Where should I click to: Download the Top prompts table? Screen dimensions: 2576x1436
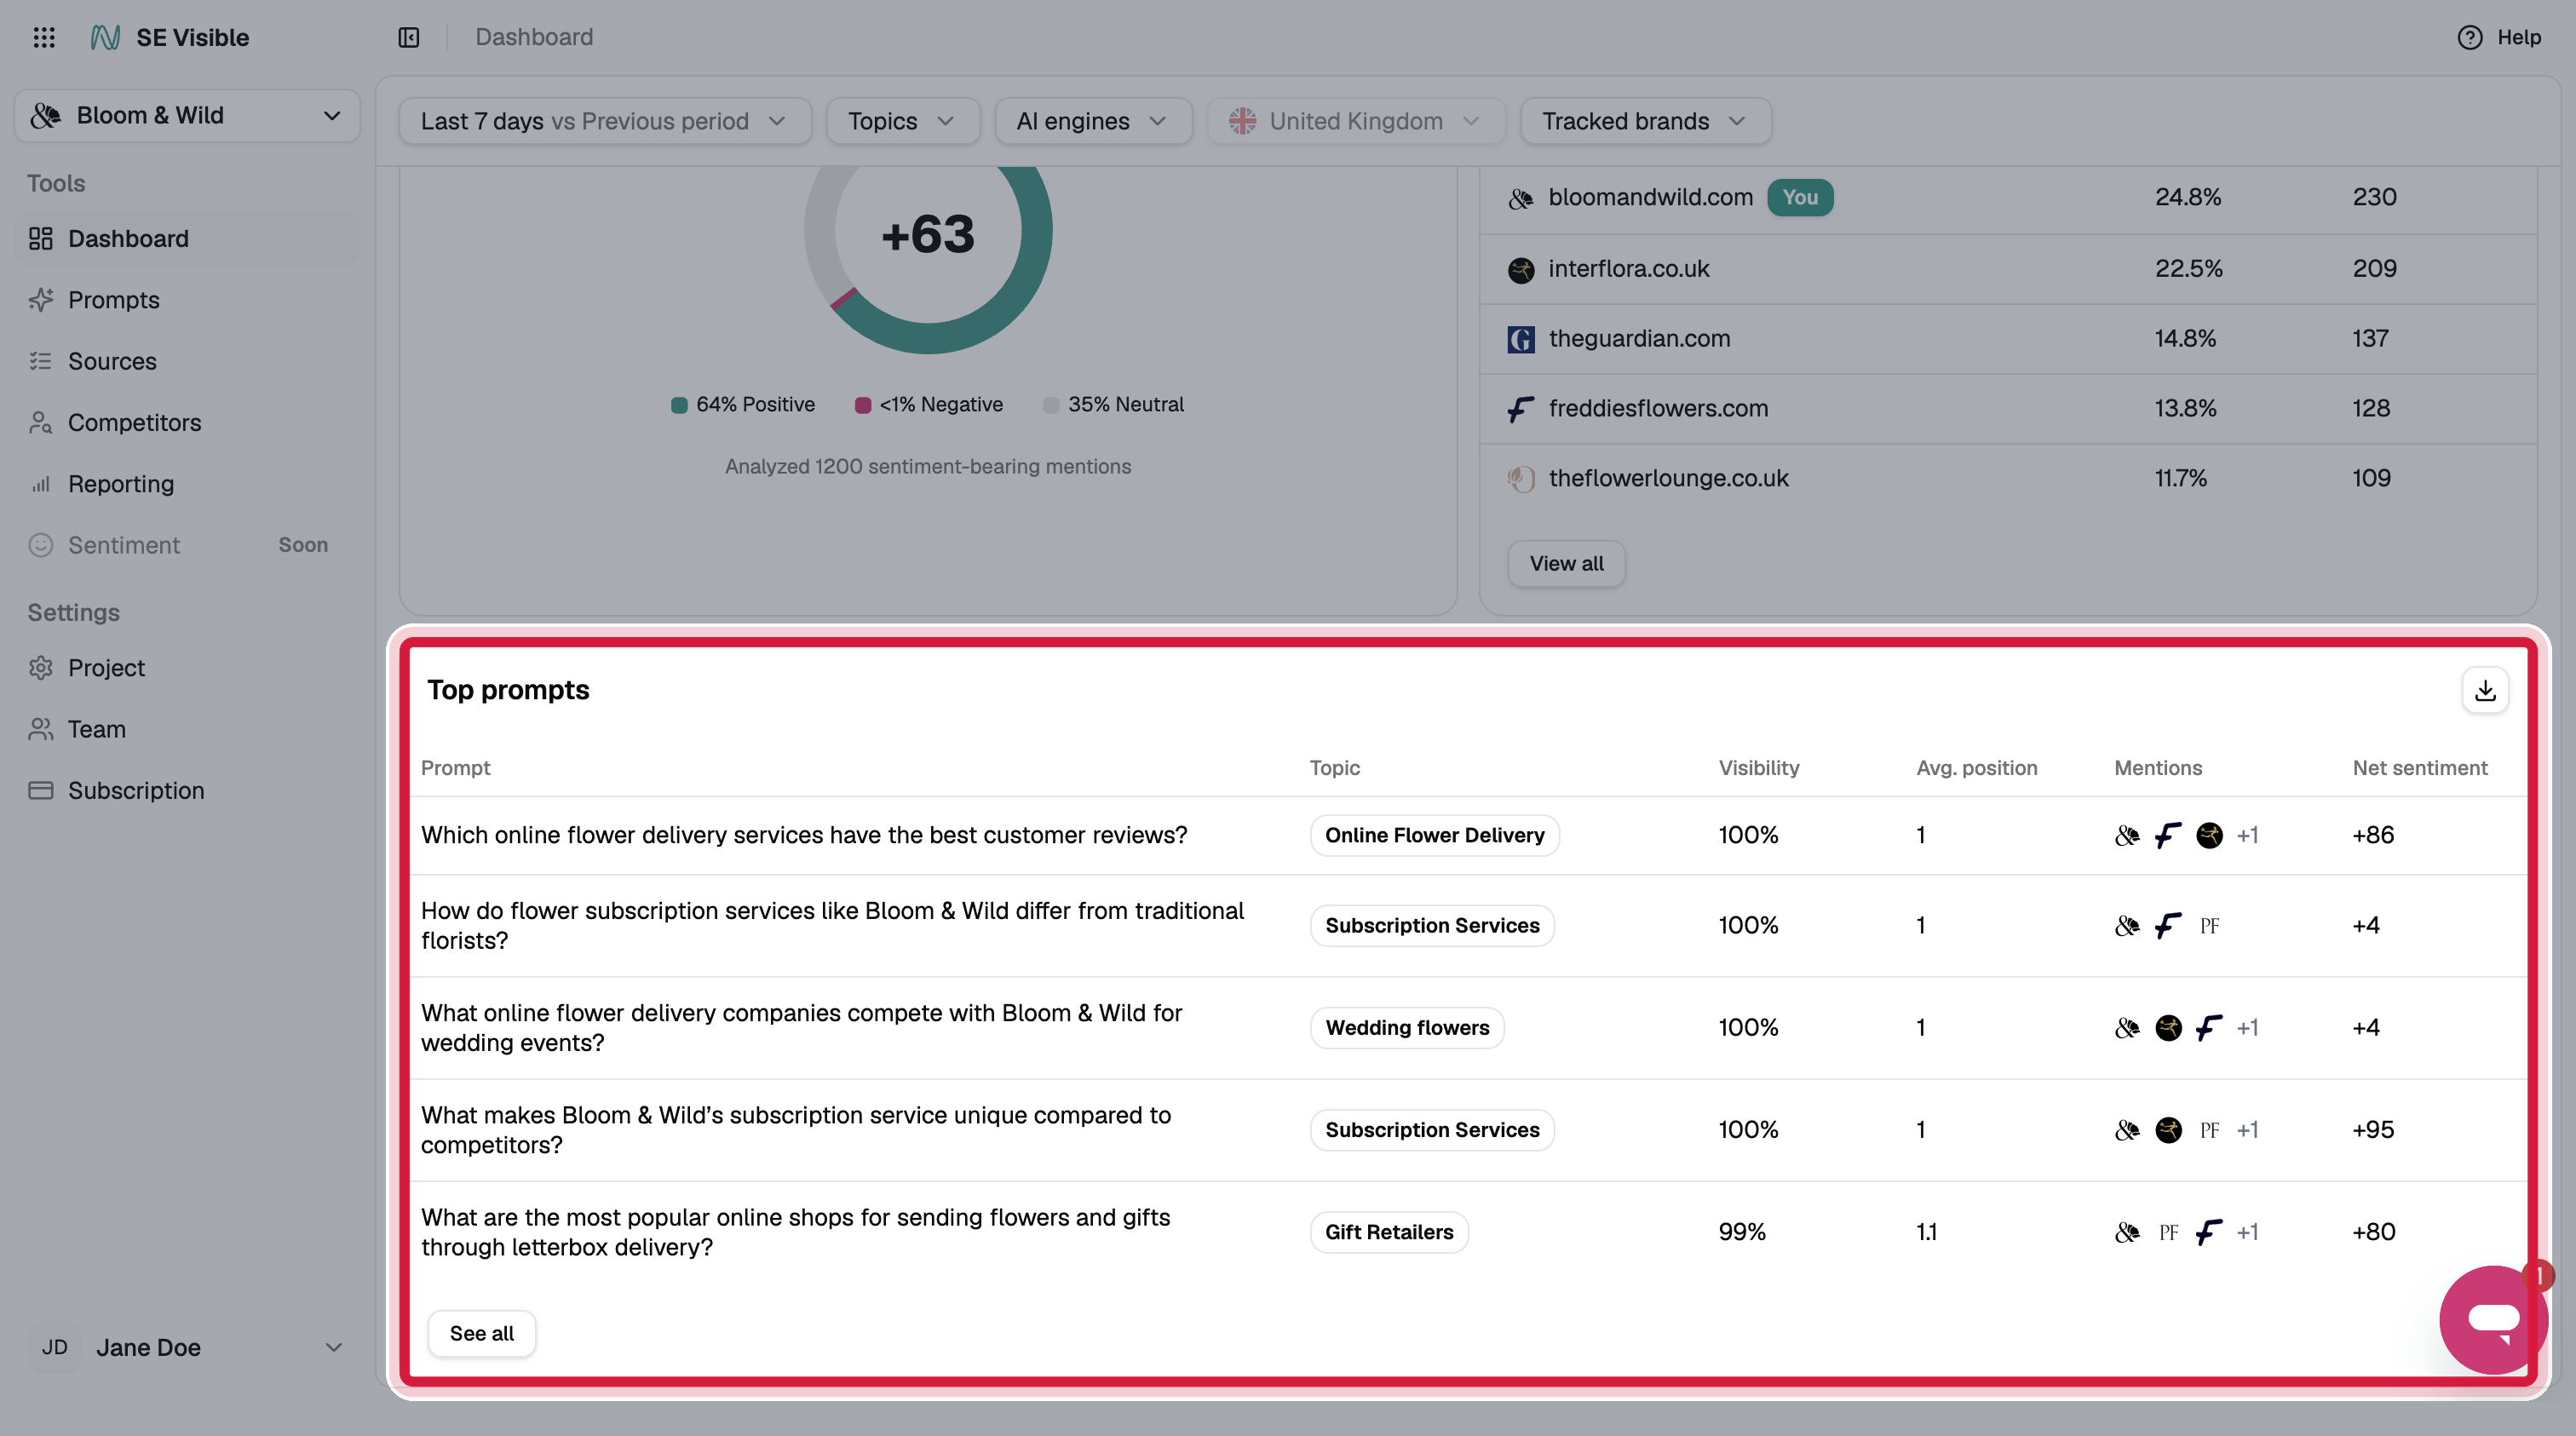pyautogui.click(x=2485, y=690)
